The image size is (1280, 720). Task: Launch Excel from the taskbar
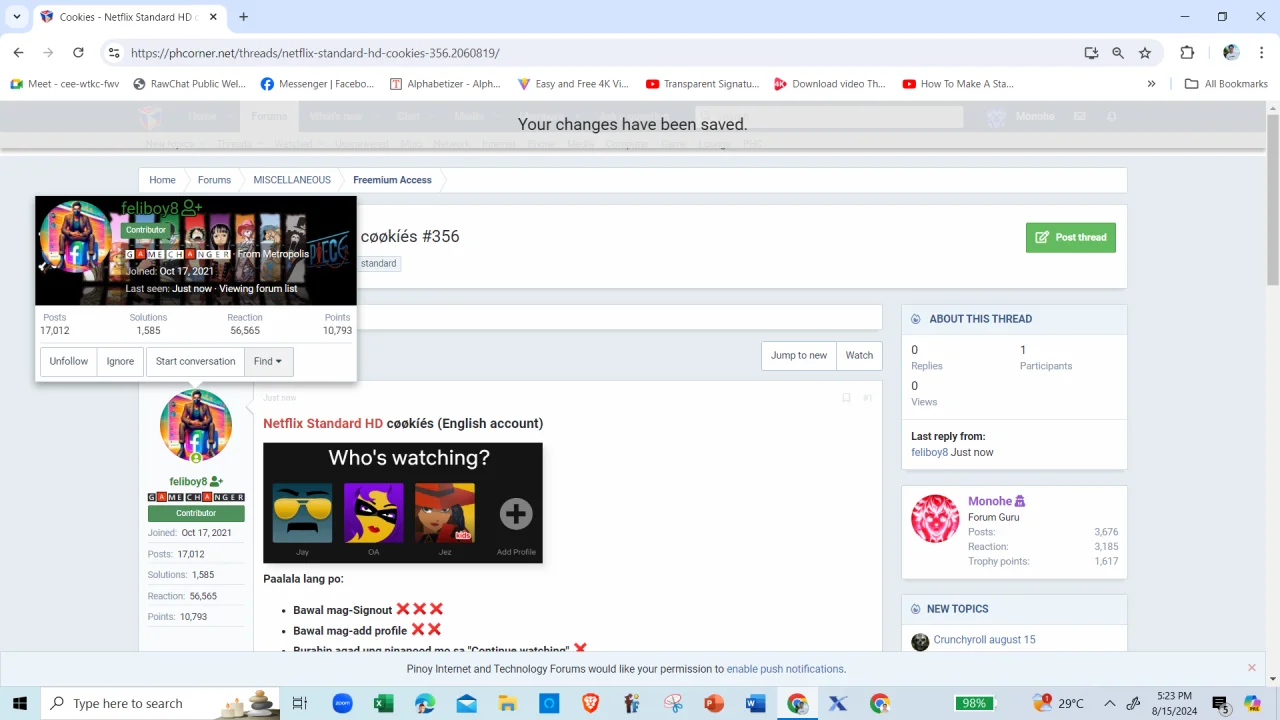point(383,704)
